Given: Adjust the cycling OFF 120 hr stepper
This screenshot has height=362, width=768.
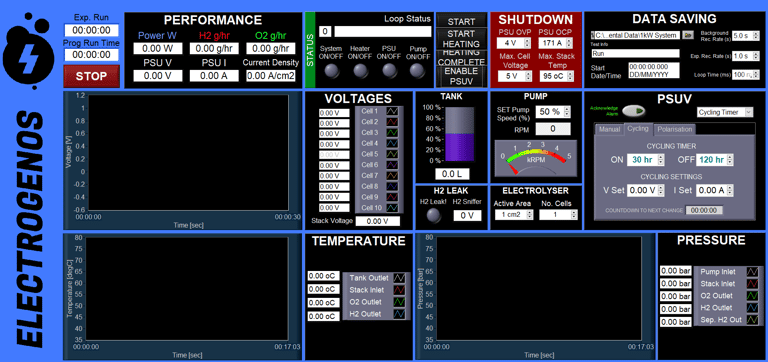Looking at the screenshot, I should (x=730, y=160).
